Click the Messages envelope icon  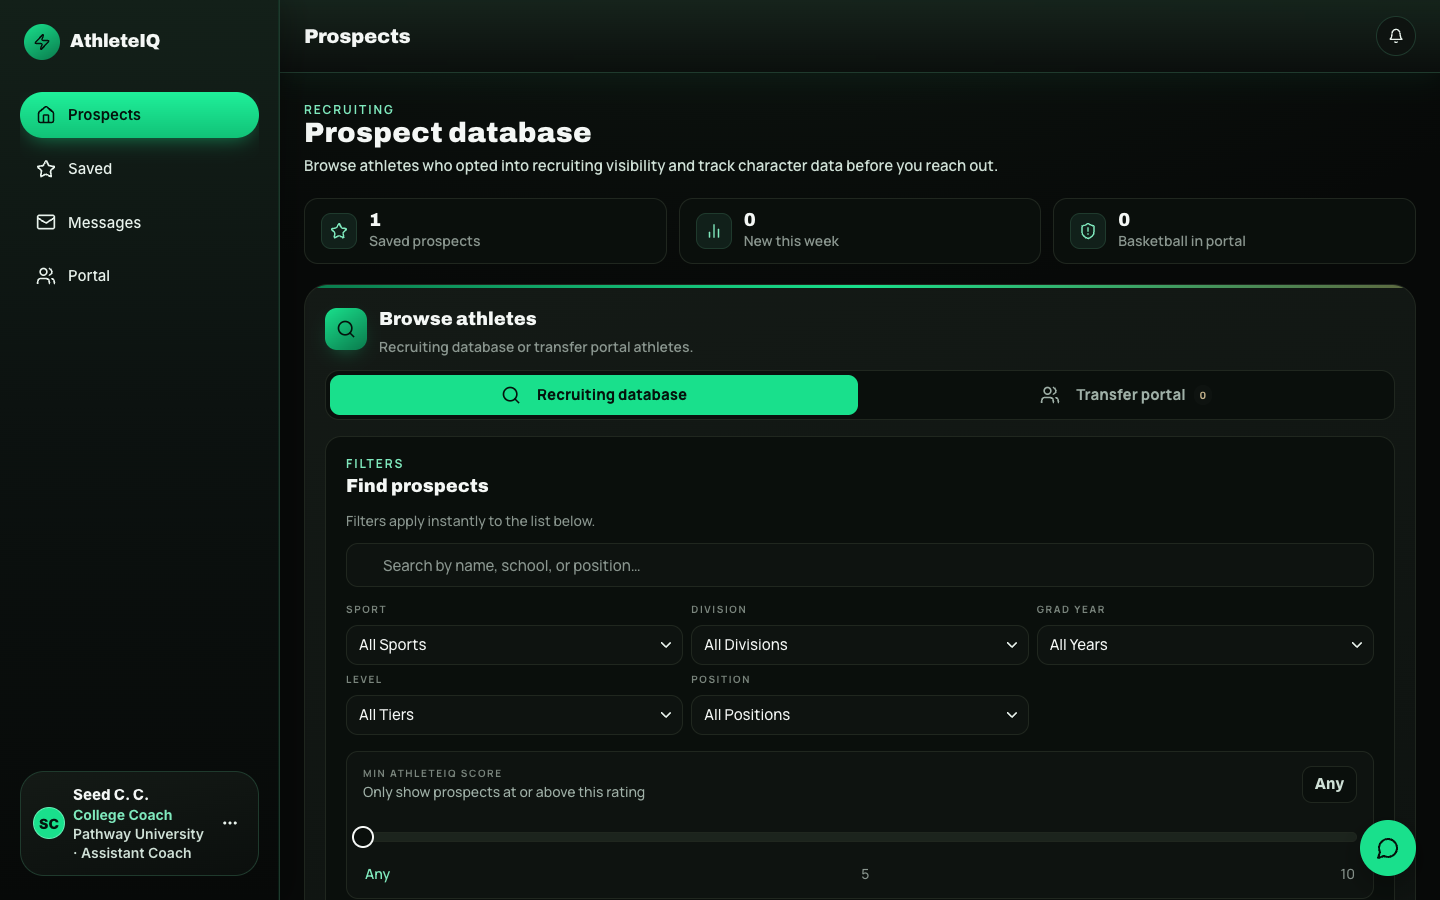pyautogui.click(x=46, y=222)
